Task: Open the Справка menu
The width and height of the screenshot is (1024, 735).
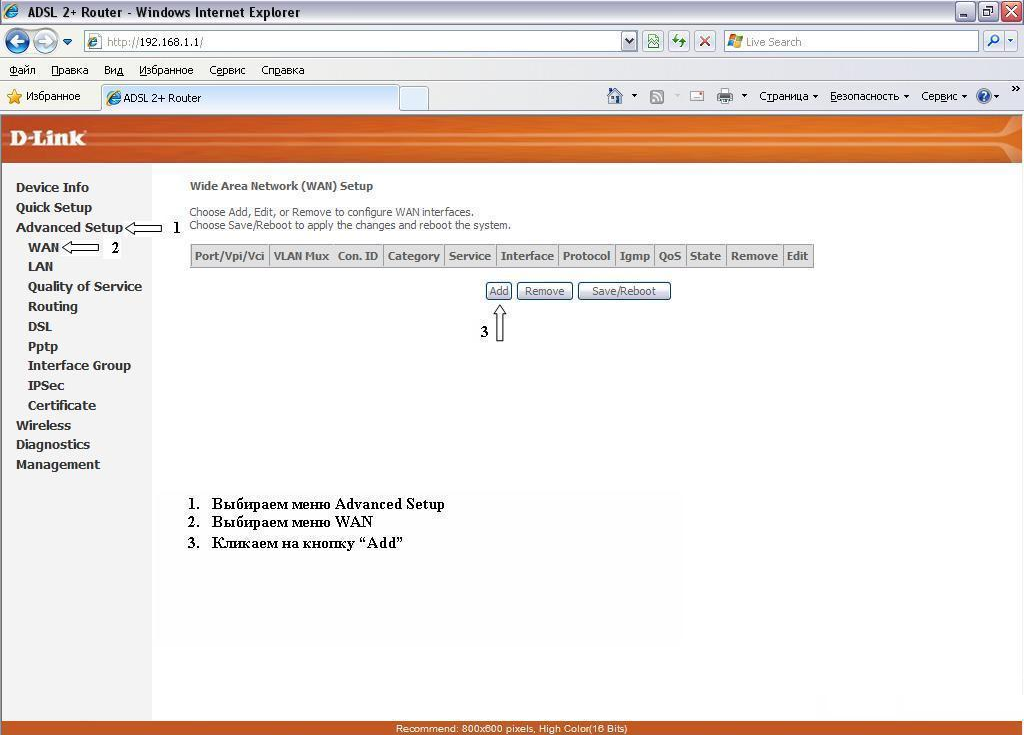Action: (283, 70)
